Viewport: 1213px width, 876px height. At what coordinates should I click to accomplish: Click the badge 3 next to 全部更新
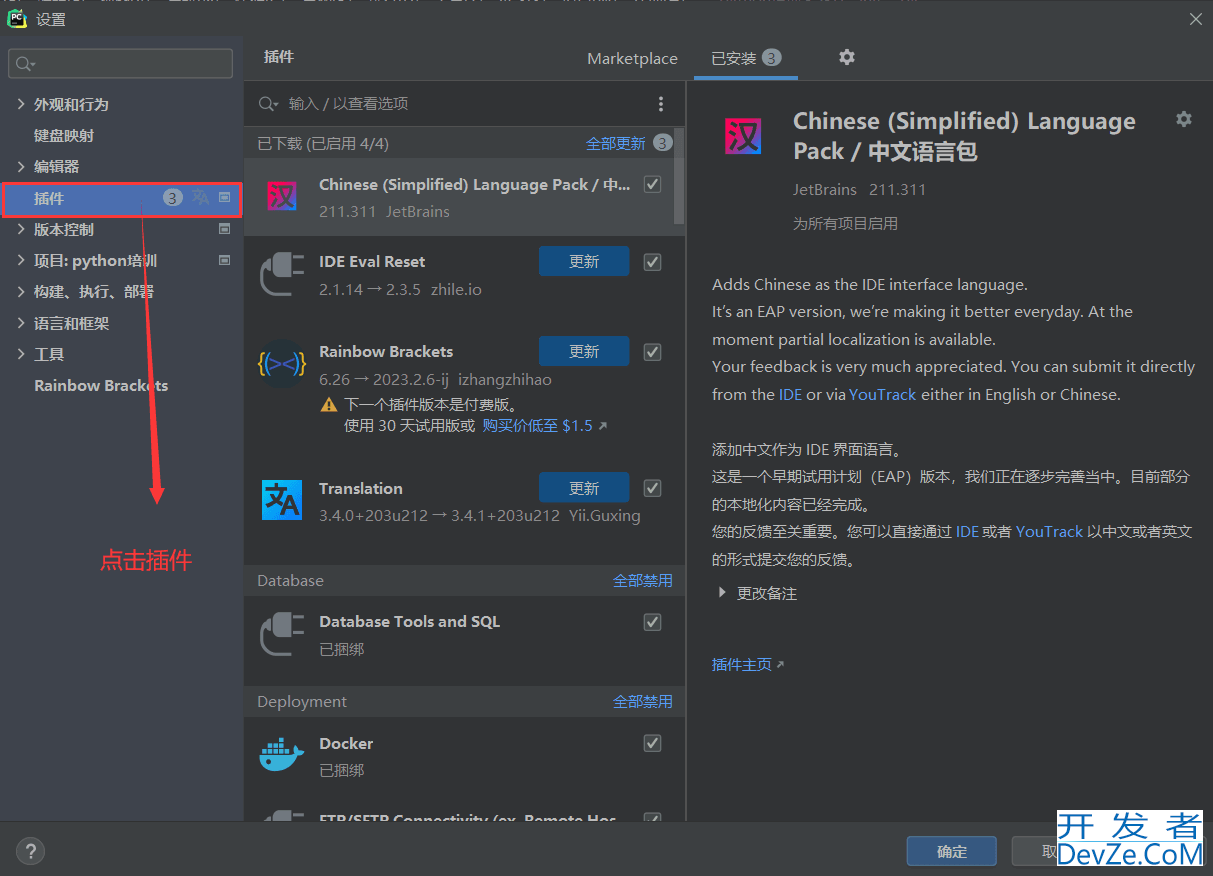[662, 143]
